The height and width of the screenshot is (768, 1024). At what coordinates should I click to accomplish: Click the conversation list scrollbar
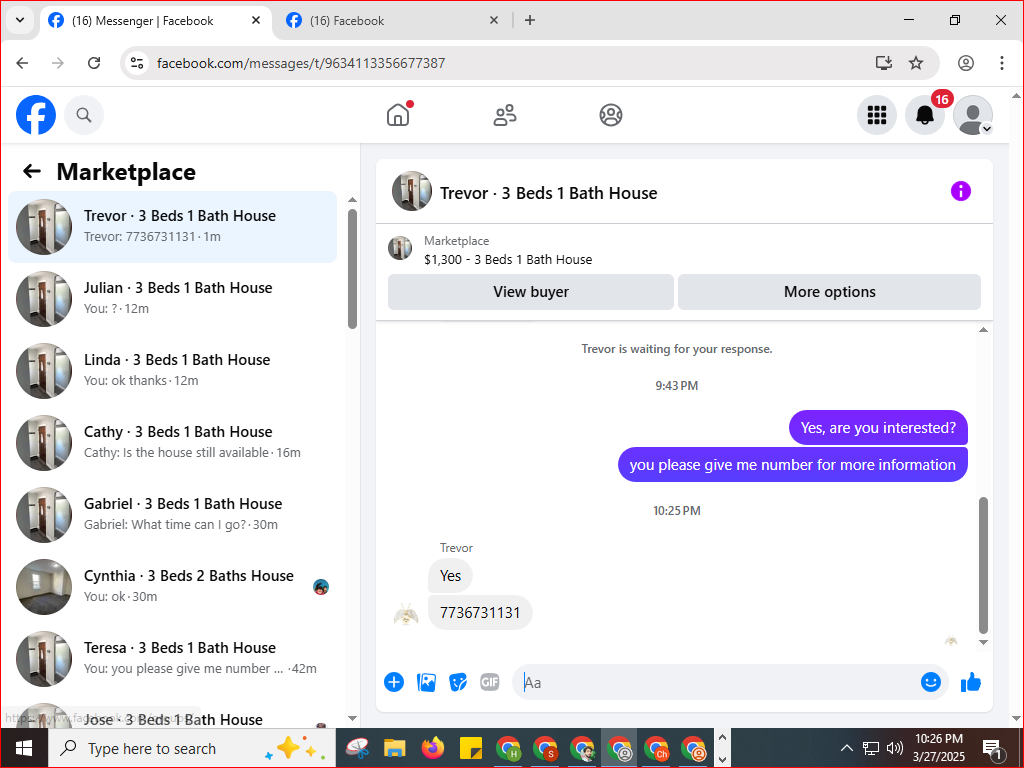353,268
